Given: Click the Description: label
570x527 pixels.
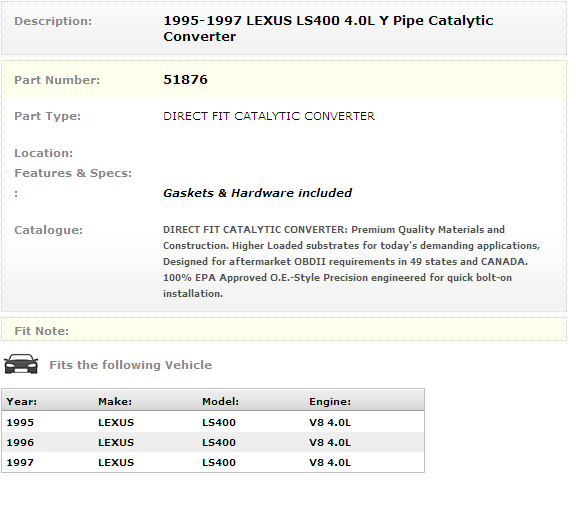Looking at the screenshot, I should point(53,21).
